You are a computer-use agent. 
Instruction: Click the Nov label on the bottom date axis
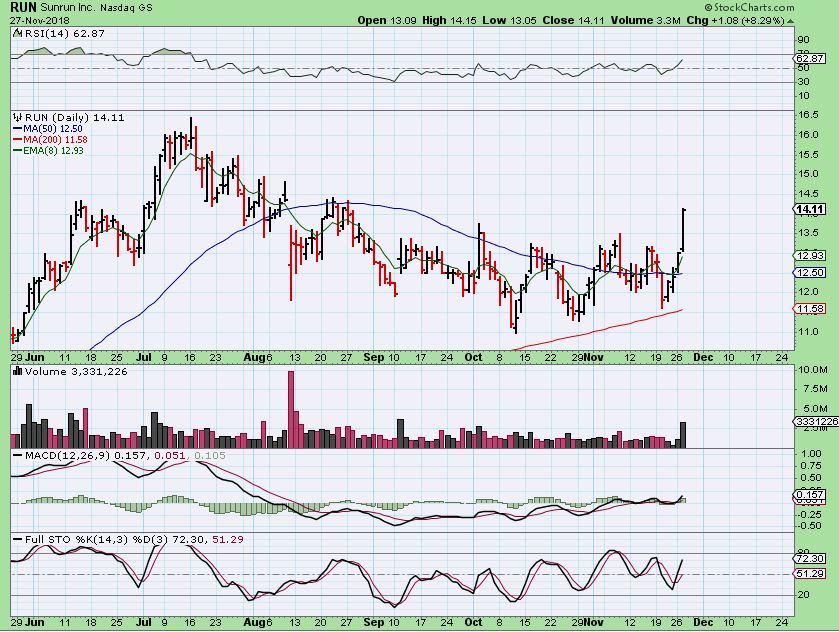tap(594, 623)
